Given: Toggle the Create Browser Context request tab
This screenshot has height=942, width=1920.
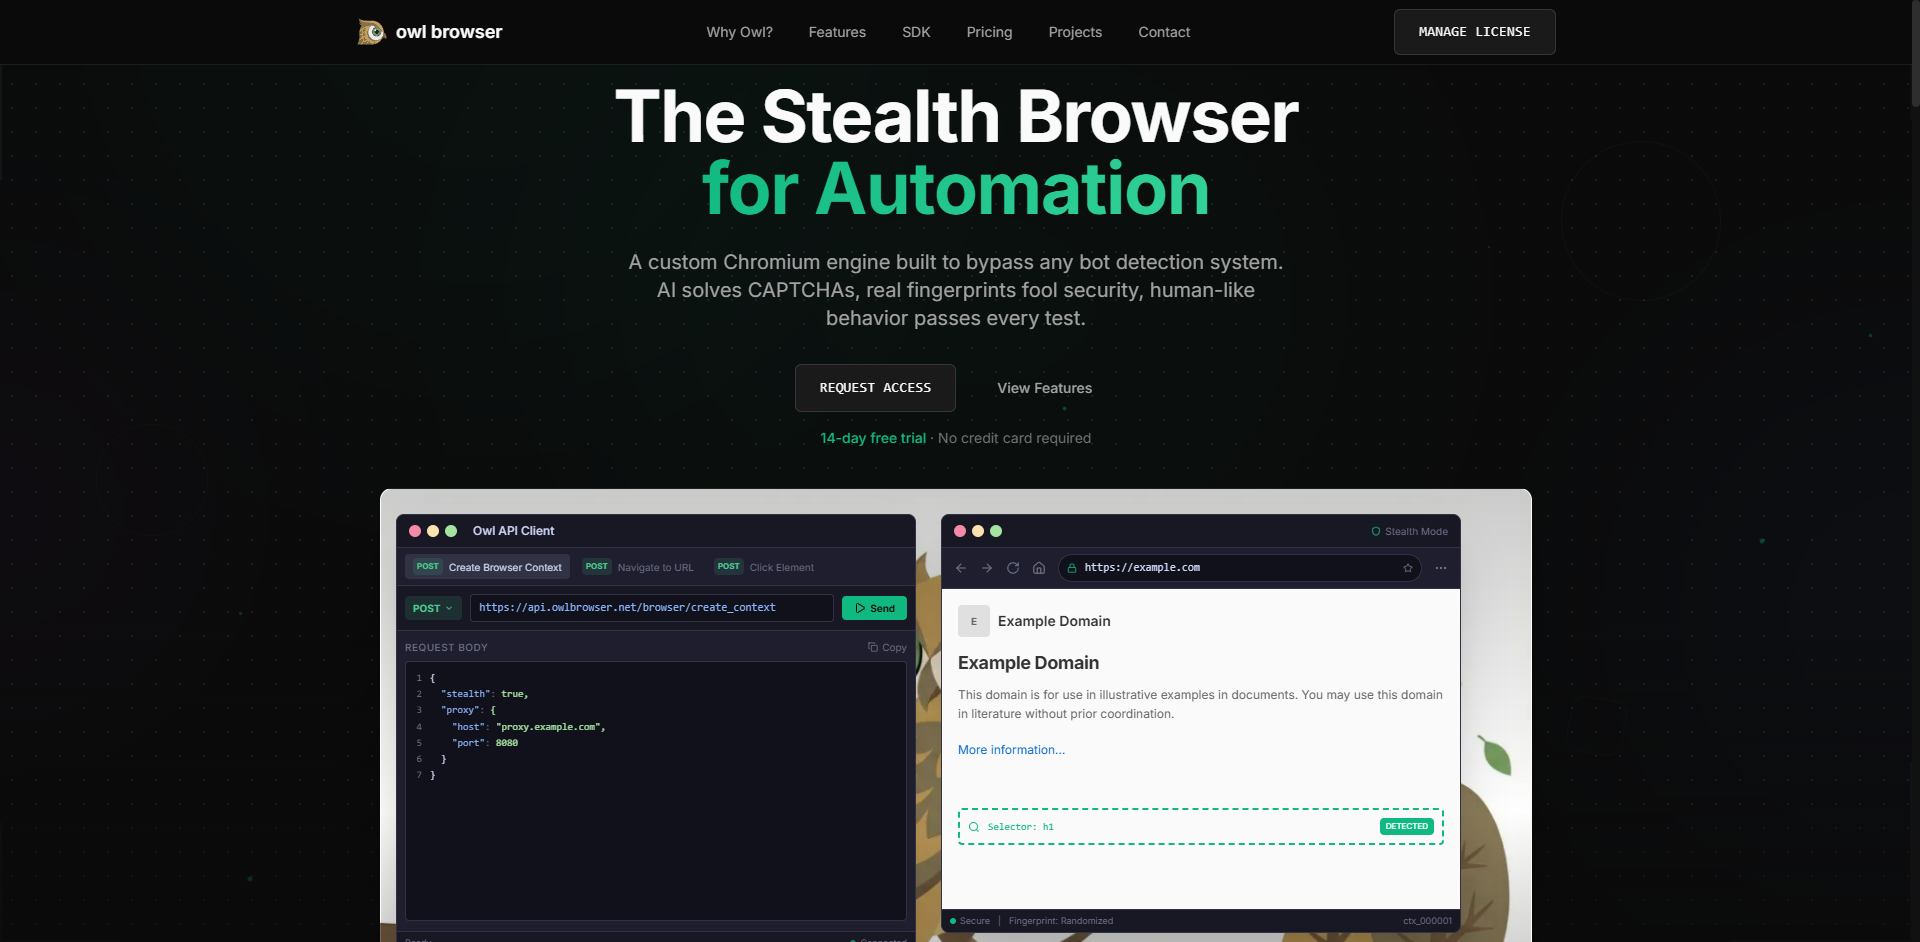Looking at the screenshot, I should [487, 566].
